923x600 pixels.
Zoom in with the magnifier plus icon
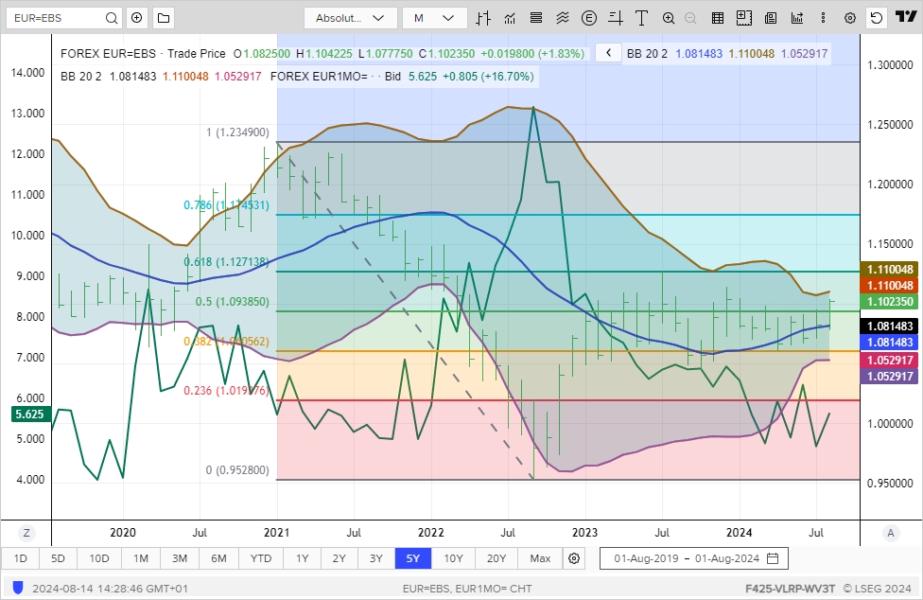click(668, 18)
